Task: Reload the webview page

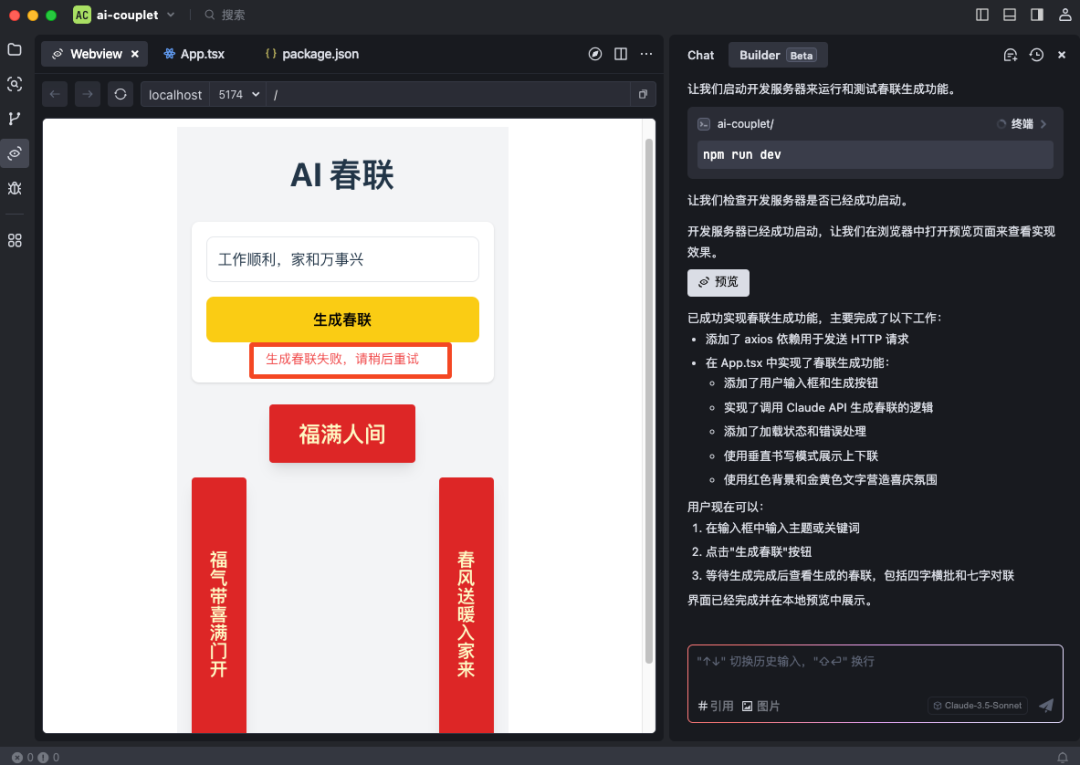Action: pyautogui.click(x=121, y=94)
